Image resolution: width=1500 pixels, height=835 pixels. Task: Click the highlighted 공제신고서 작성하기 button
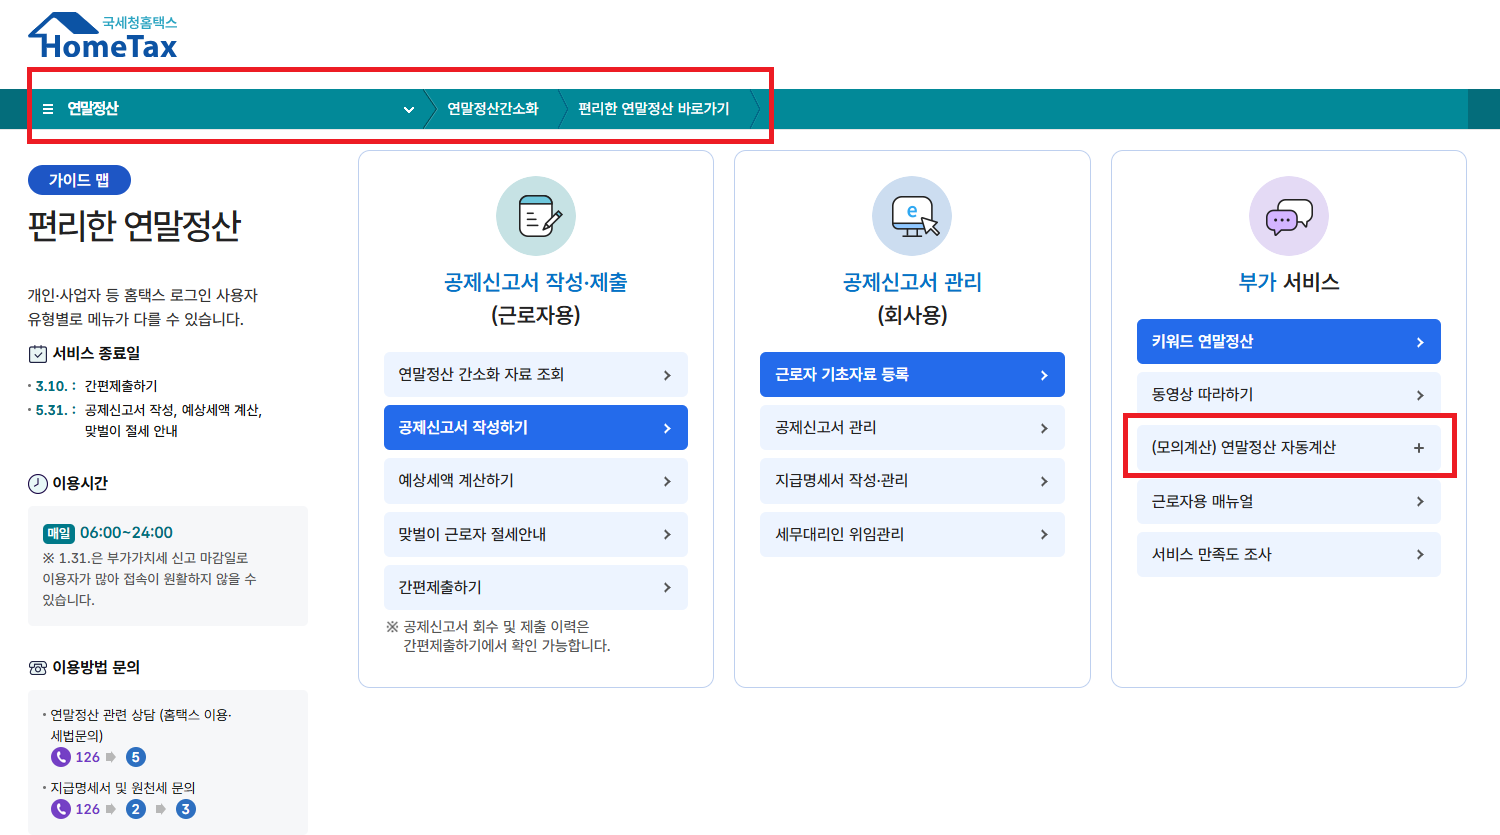pyautogui.click(x=536, y=427)
